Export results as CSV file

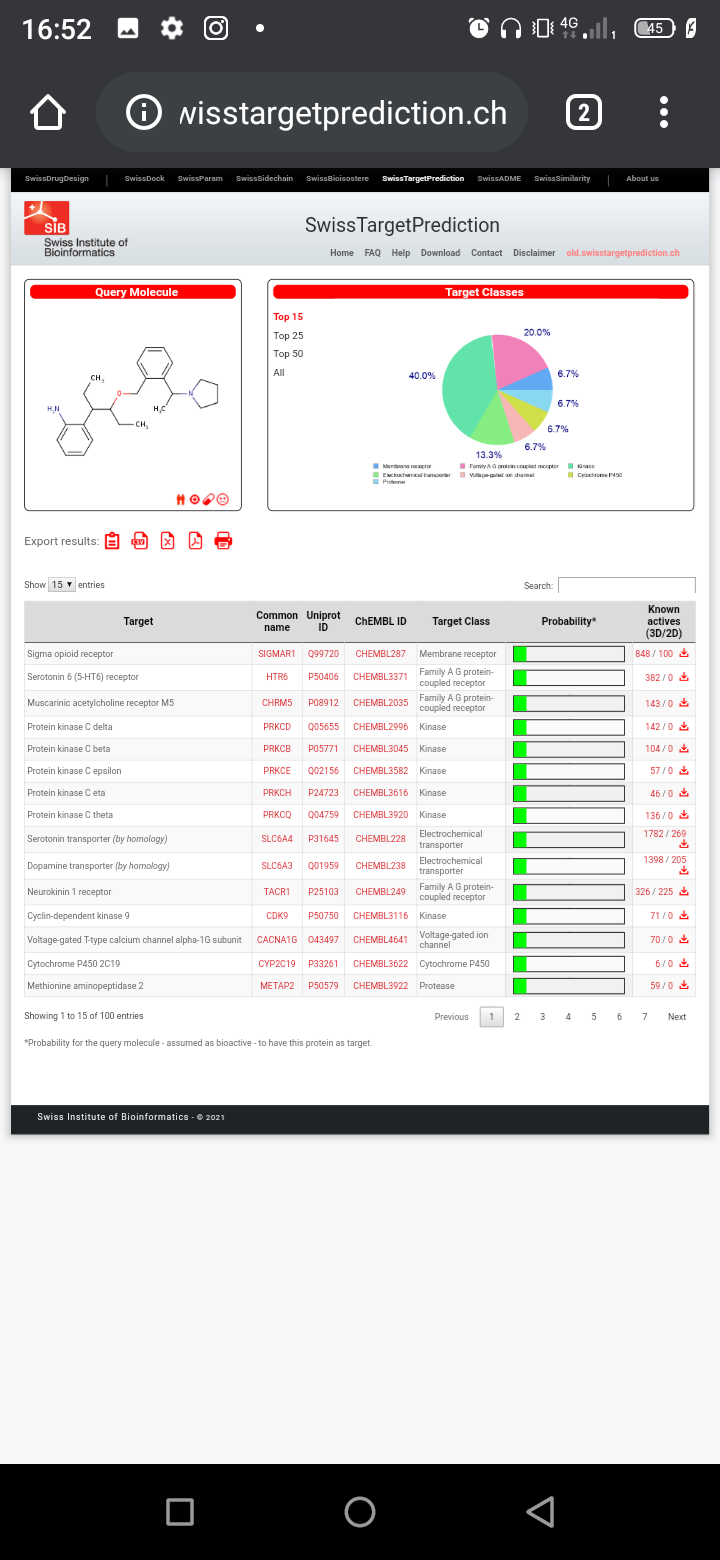click(140, 541)
